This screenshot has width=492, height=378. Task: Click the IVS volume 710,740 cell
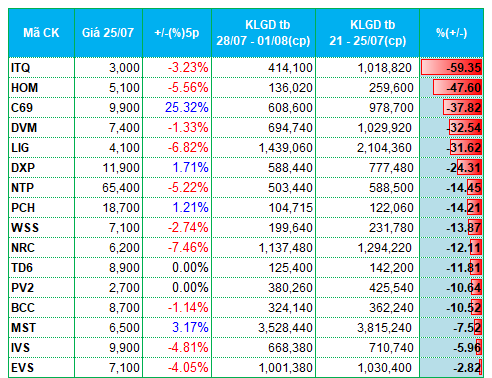coord(367,348)
